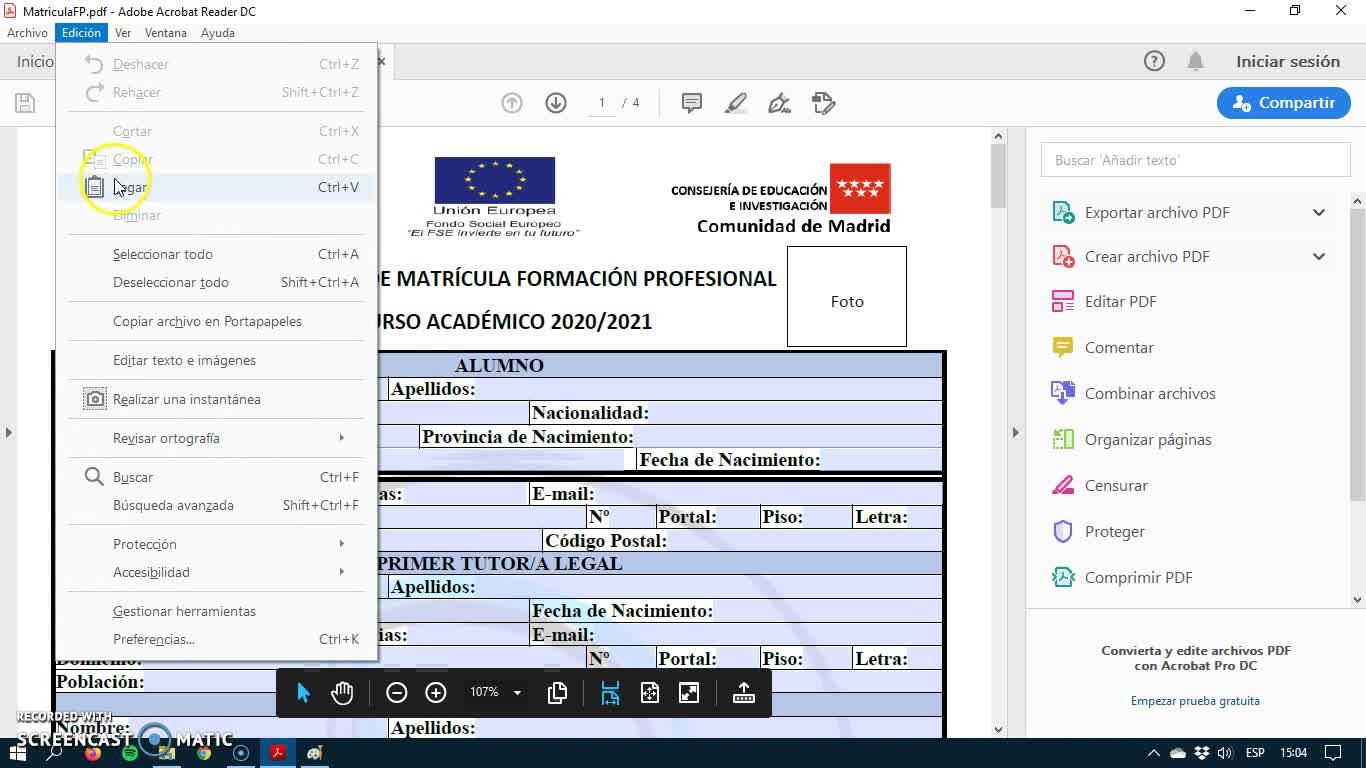The height and width of the screenshot is (768, 1366).
Task: Expand the left navigation pane arrow
Action: tap(9, 432)
